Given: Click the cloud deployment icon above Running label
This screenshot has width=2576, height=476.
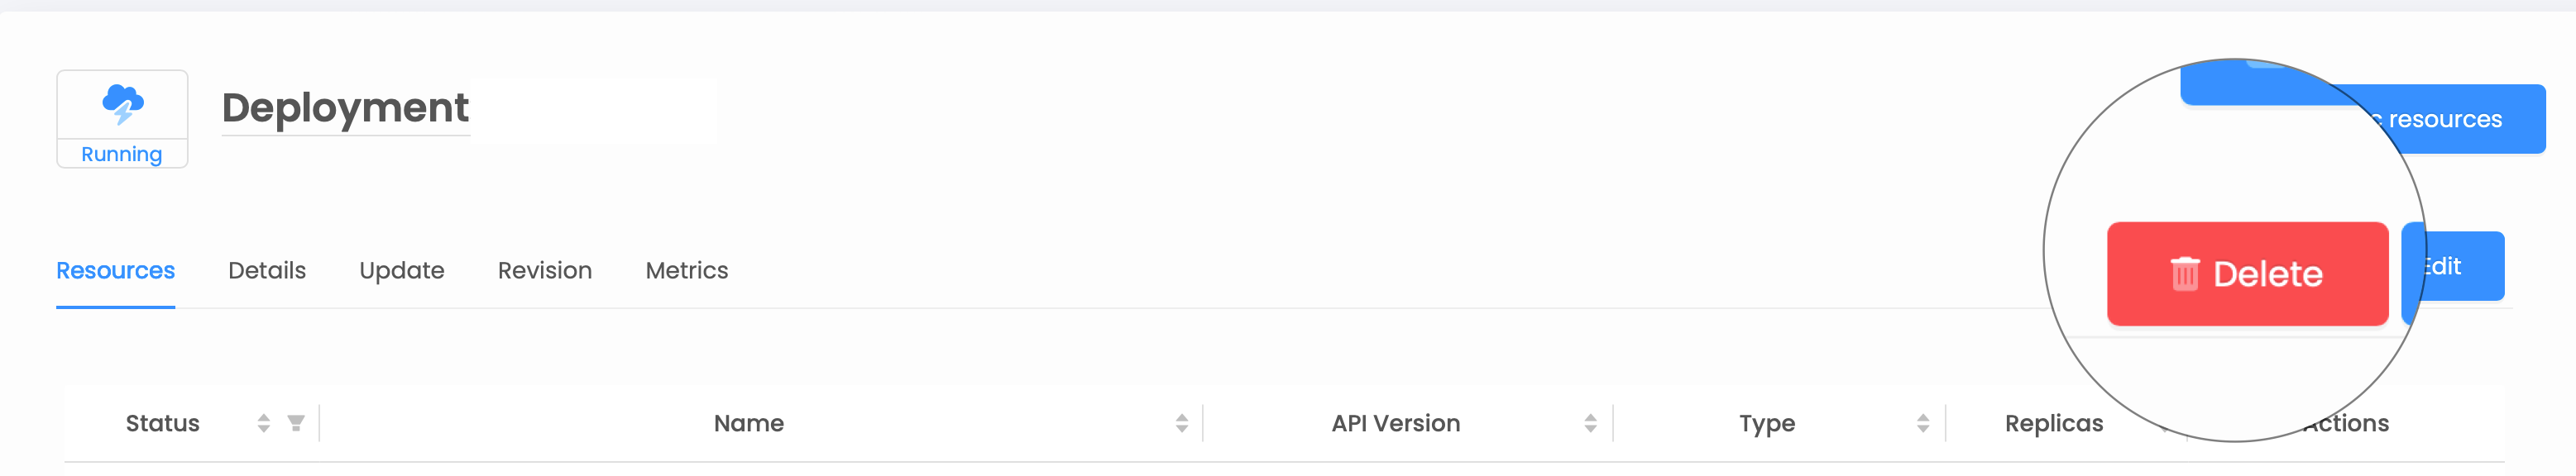Looking at the screenshot, I should pyautogui.click(x=122, y=105).
